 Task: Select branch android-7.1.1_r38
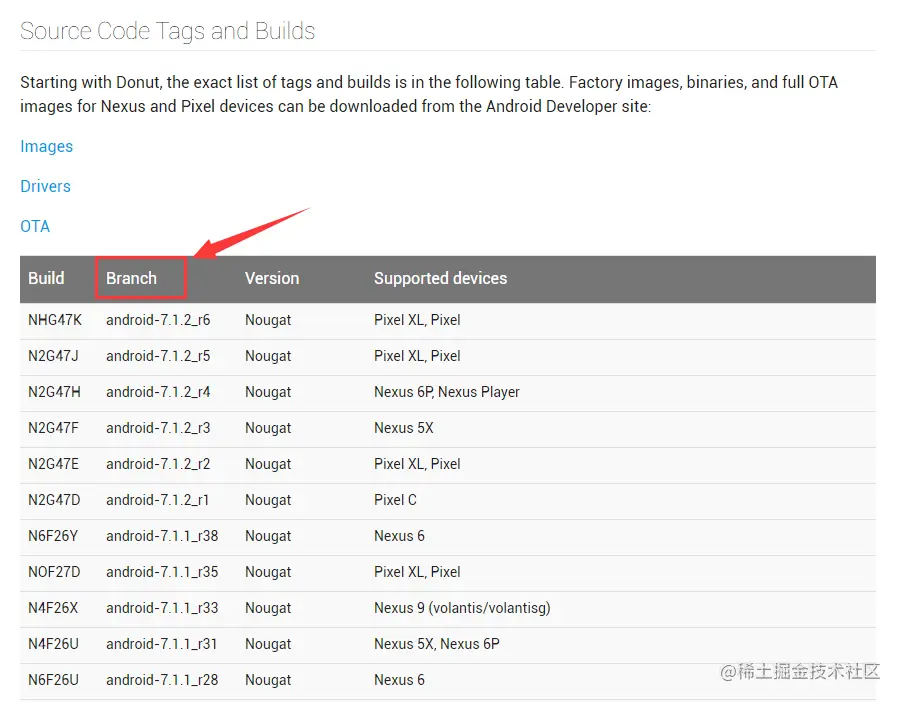(162, 536)
